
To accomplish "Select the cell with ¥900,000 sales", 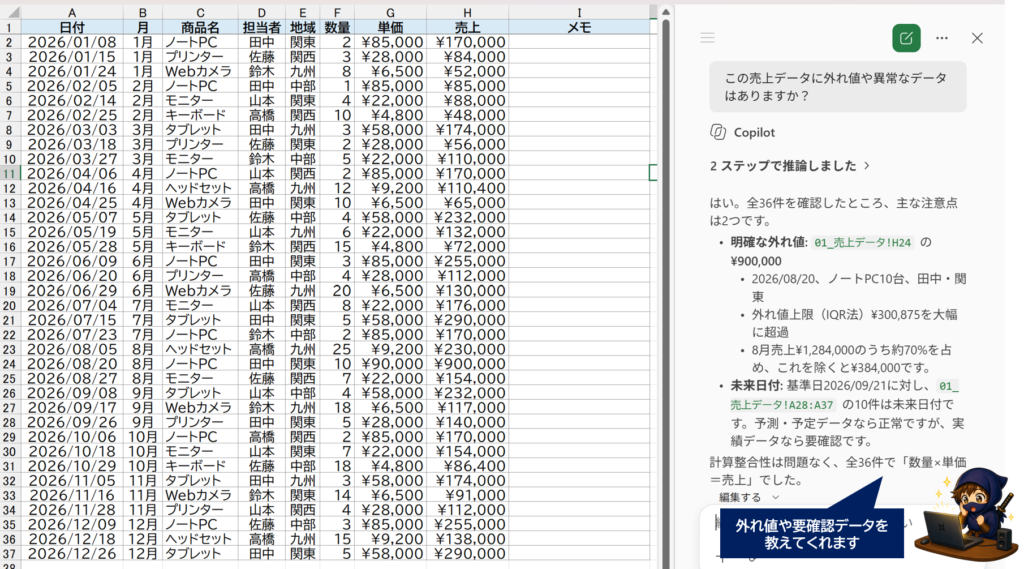I will tap(467, 364).
